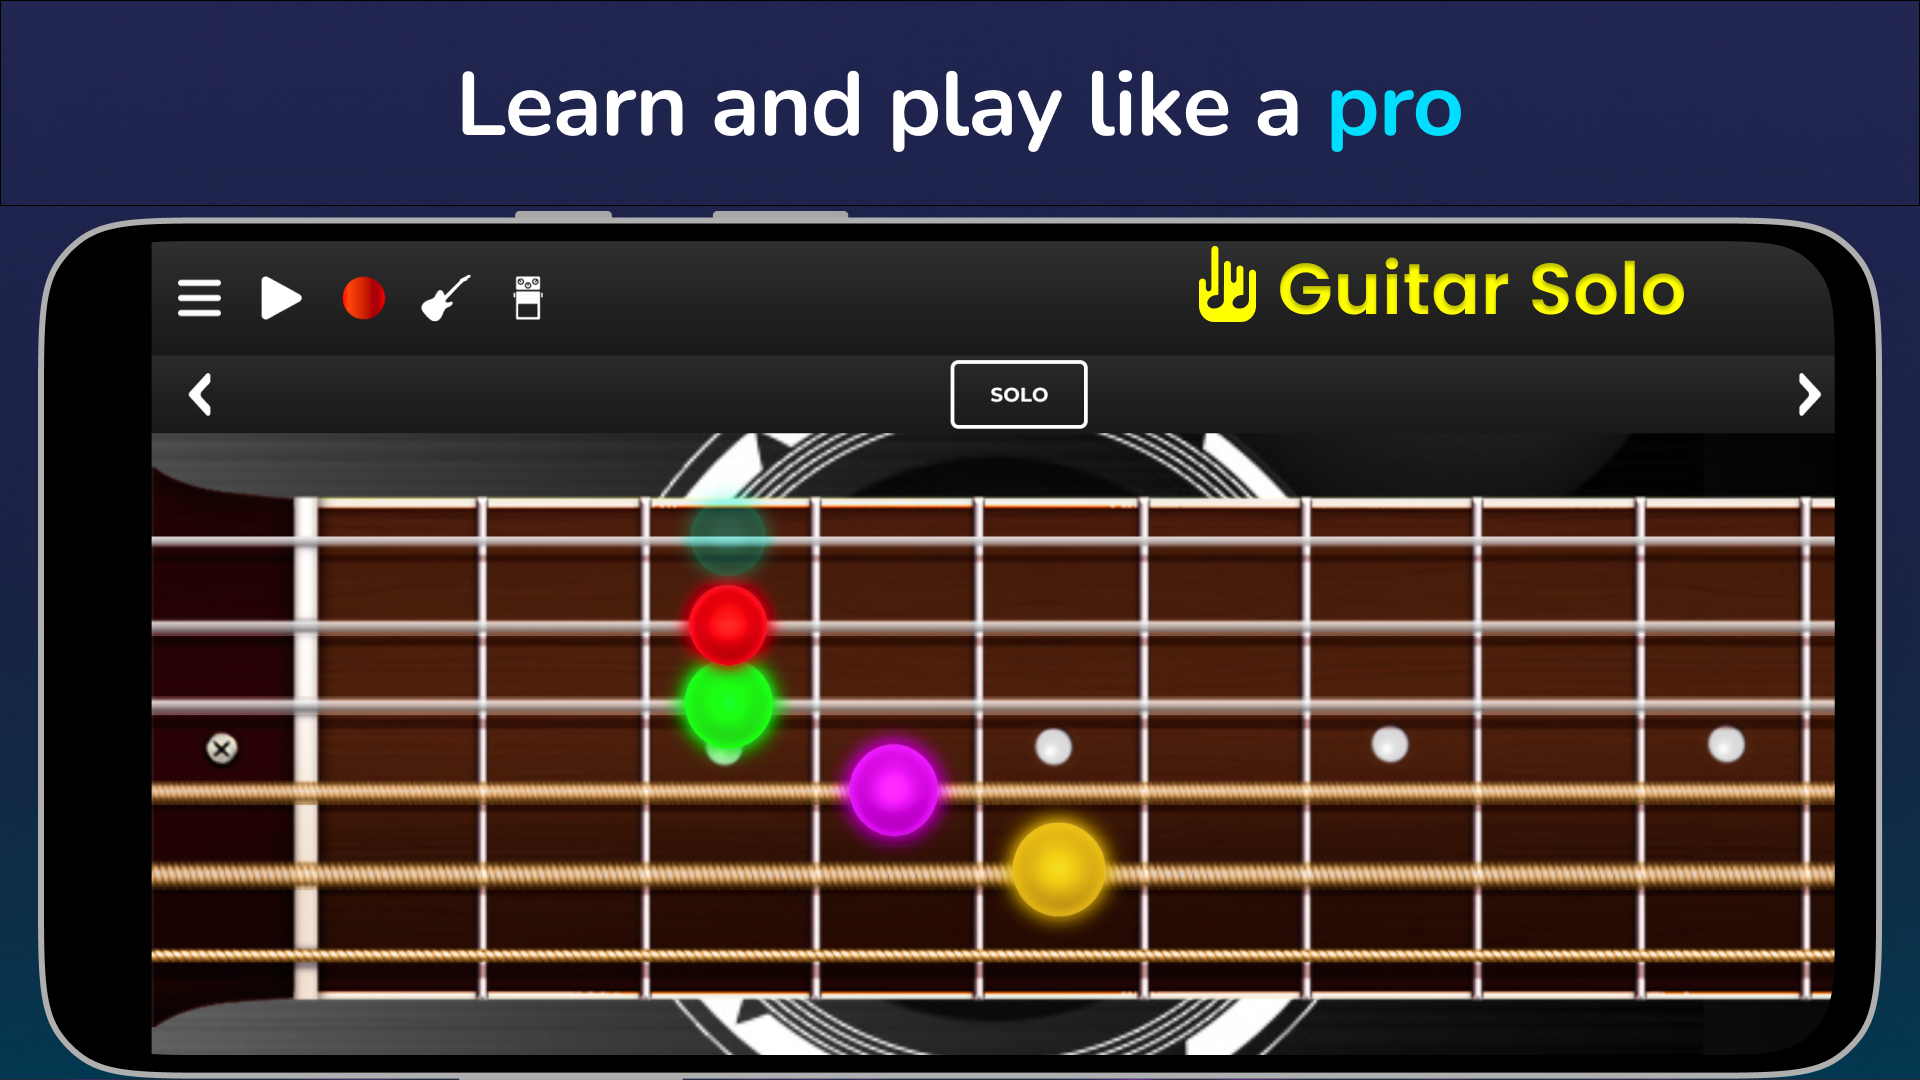The image size is (1920, 1080).
Task: Tap the seventh-fret white inlay dot
Action: pos(1390,745)
